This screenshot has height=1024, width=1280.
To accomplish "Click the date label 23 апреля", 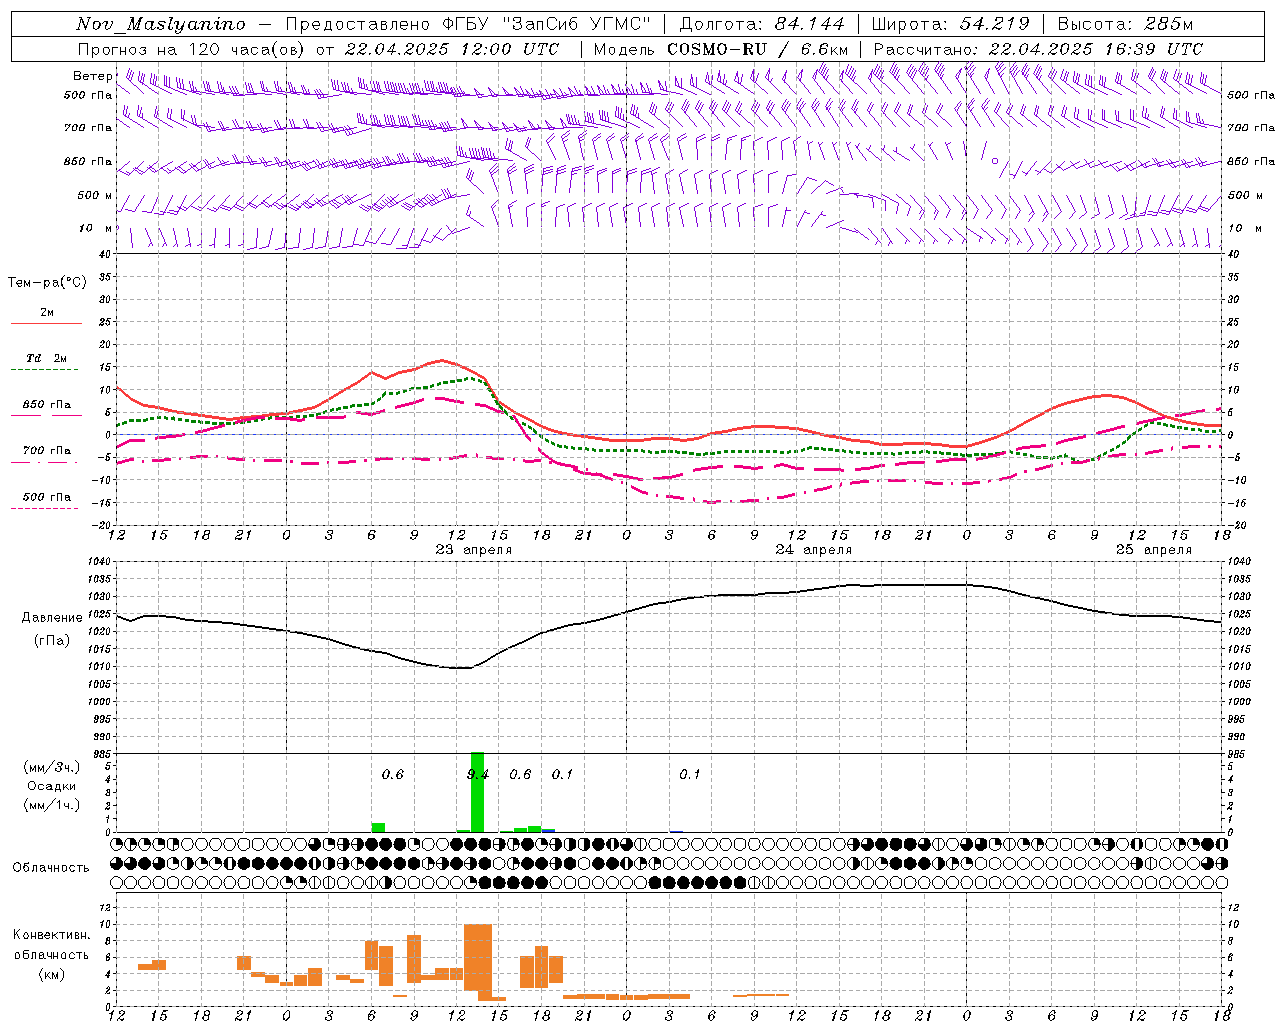I will pos(474,550).
